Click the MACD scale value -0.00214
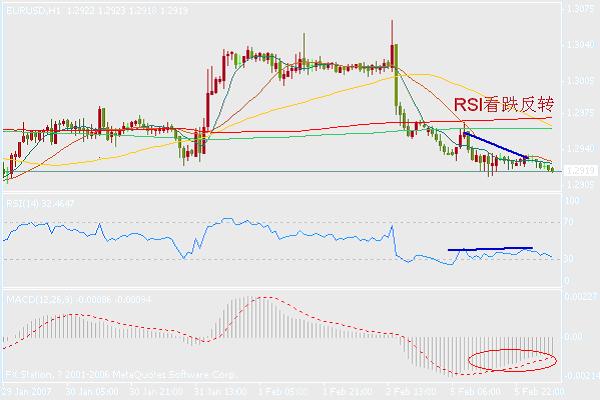This screenshot has width=600, height=400. coord(581,376)
